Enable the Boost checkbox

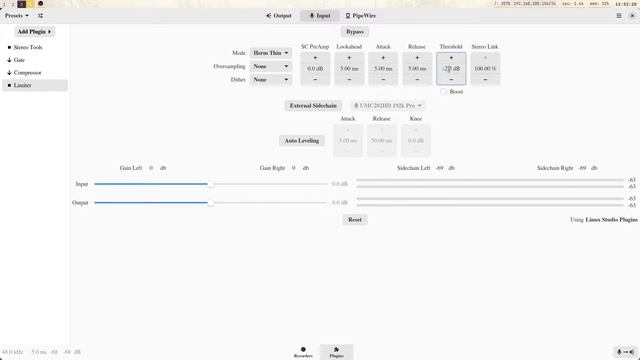(444, 92)
